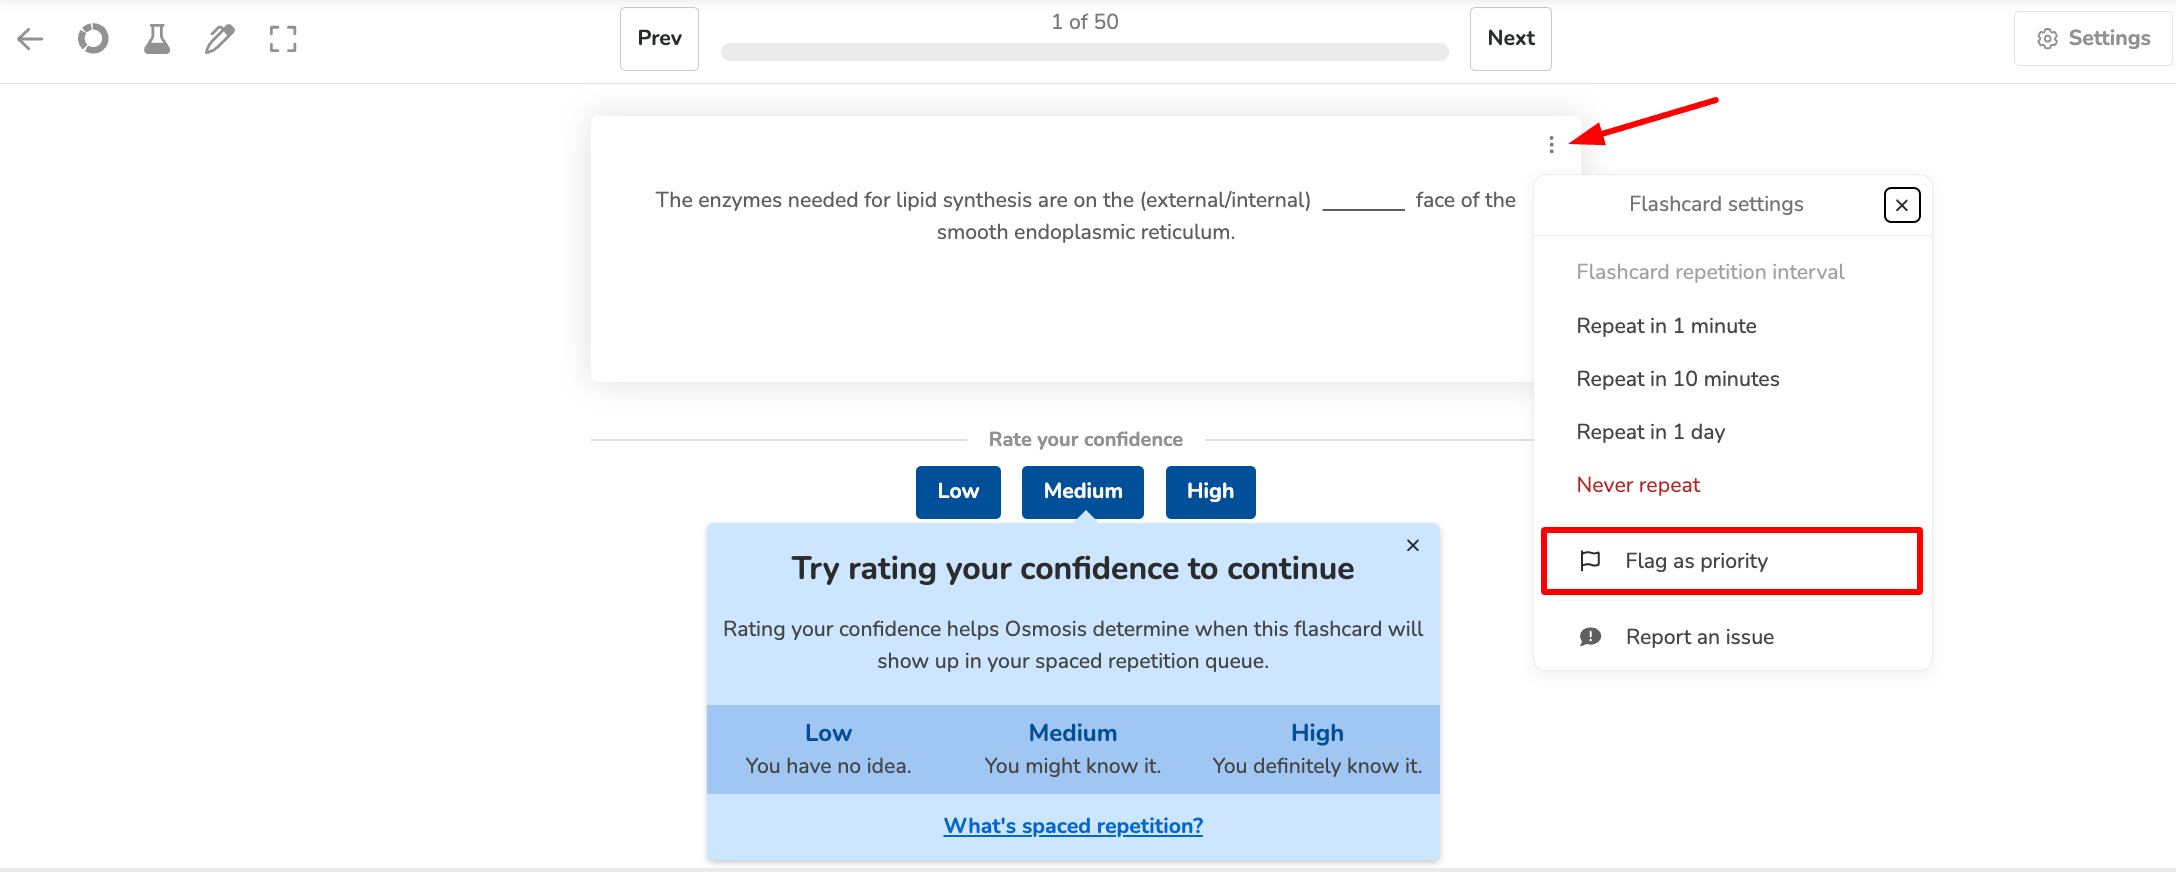Select Never repeat option
Viewport: 2176px width, 872px height.
pyautogui.click(x=1637, y=485)
